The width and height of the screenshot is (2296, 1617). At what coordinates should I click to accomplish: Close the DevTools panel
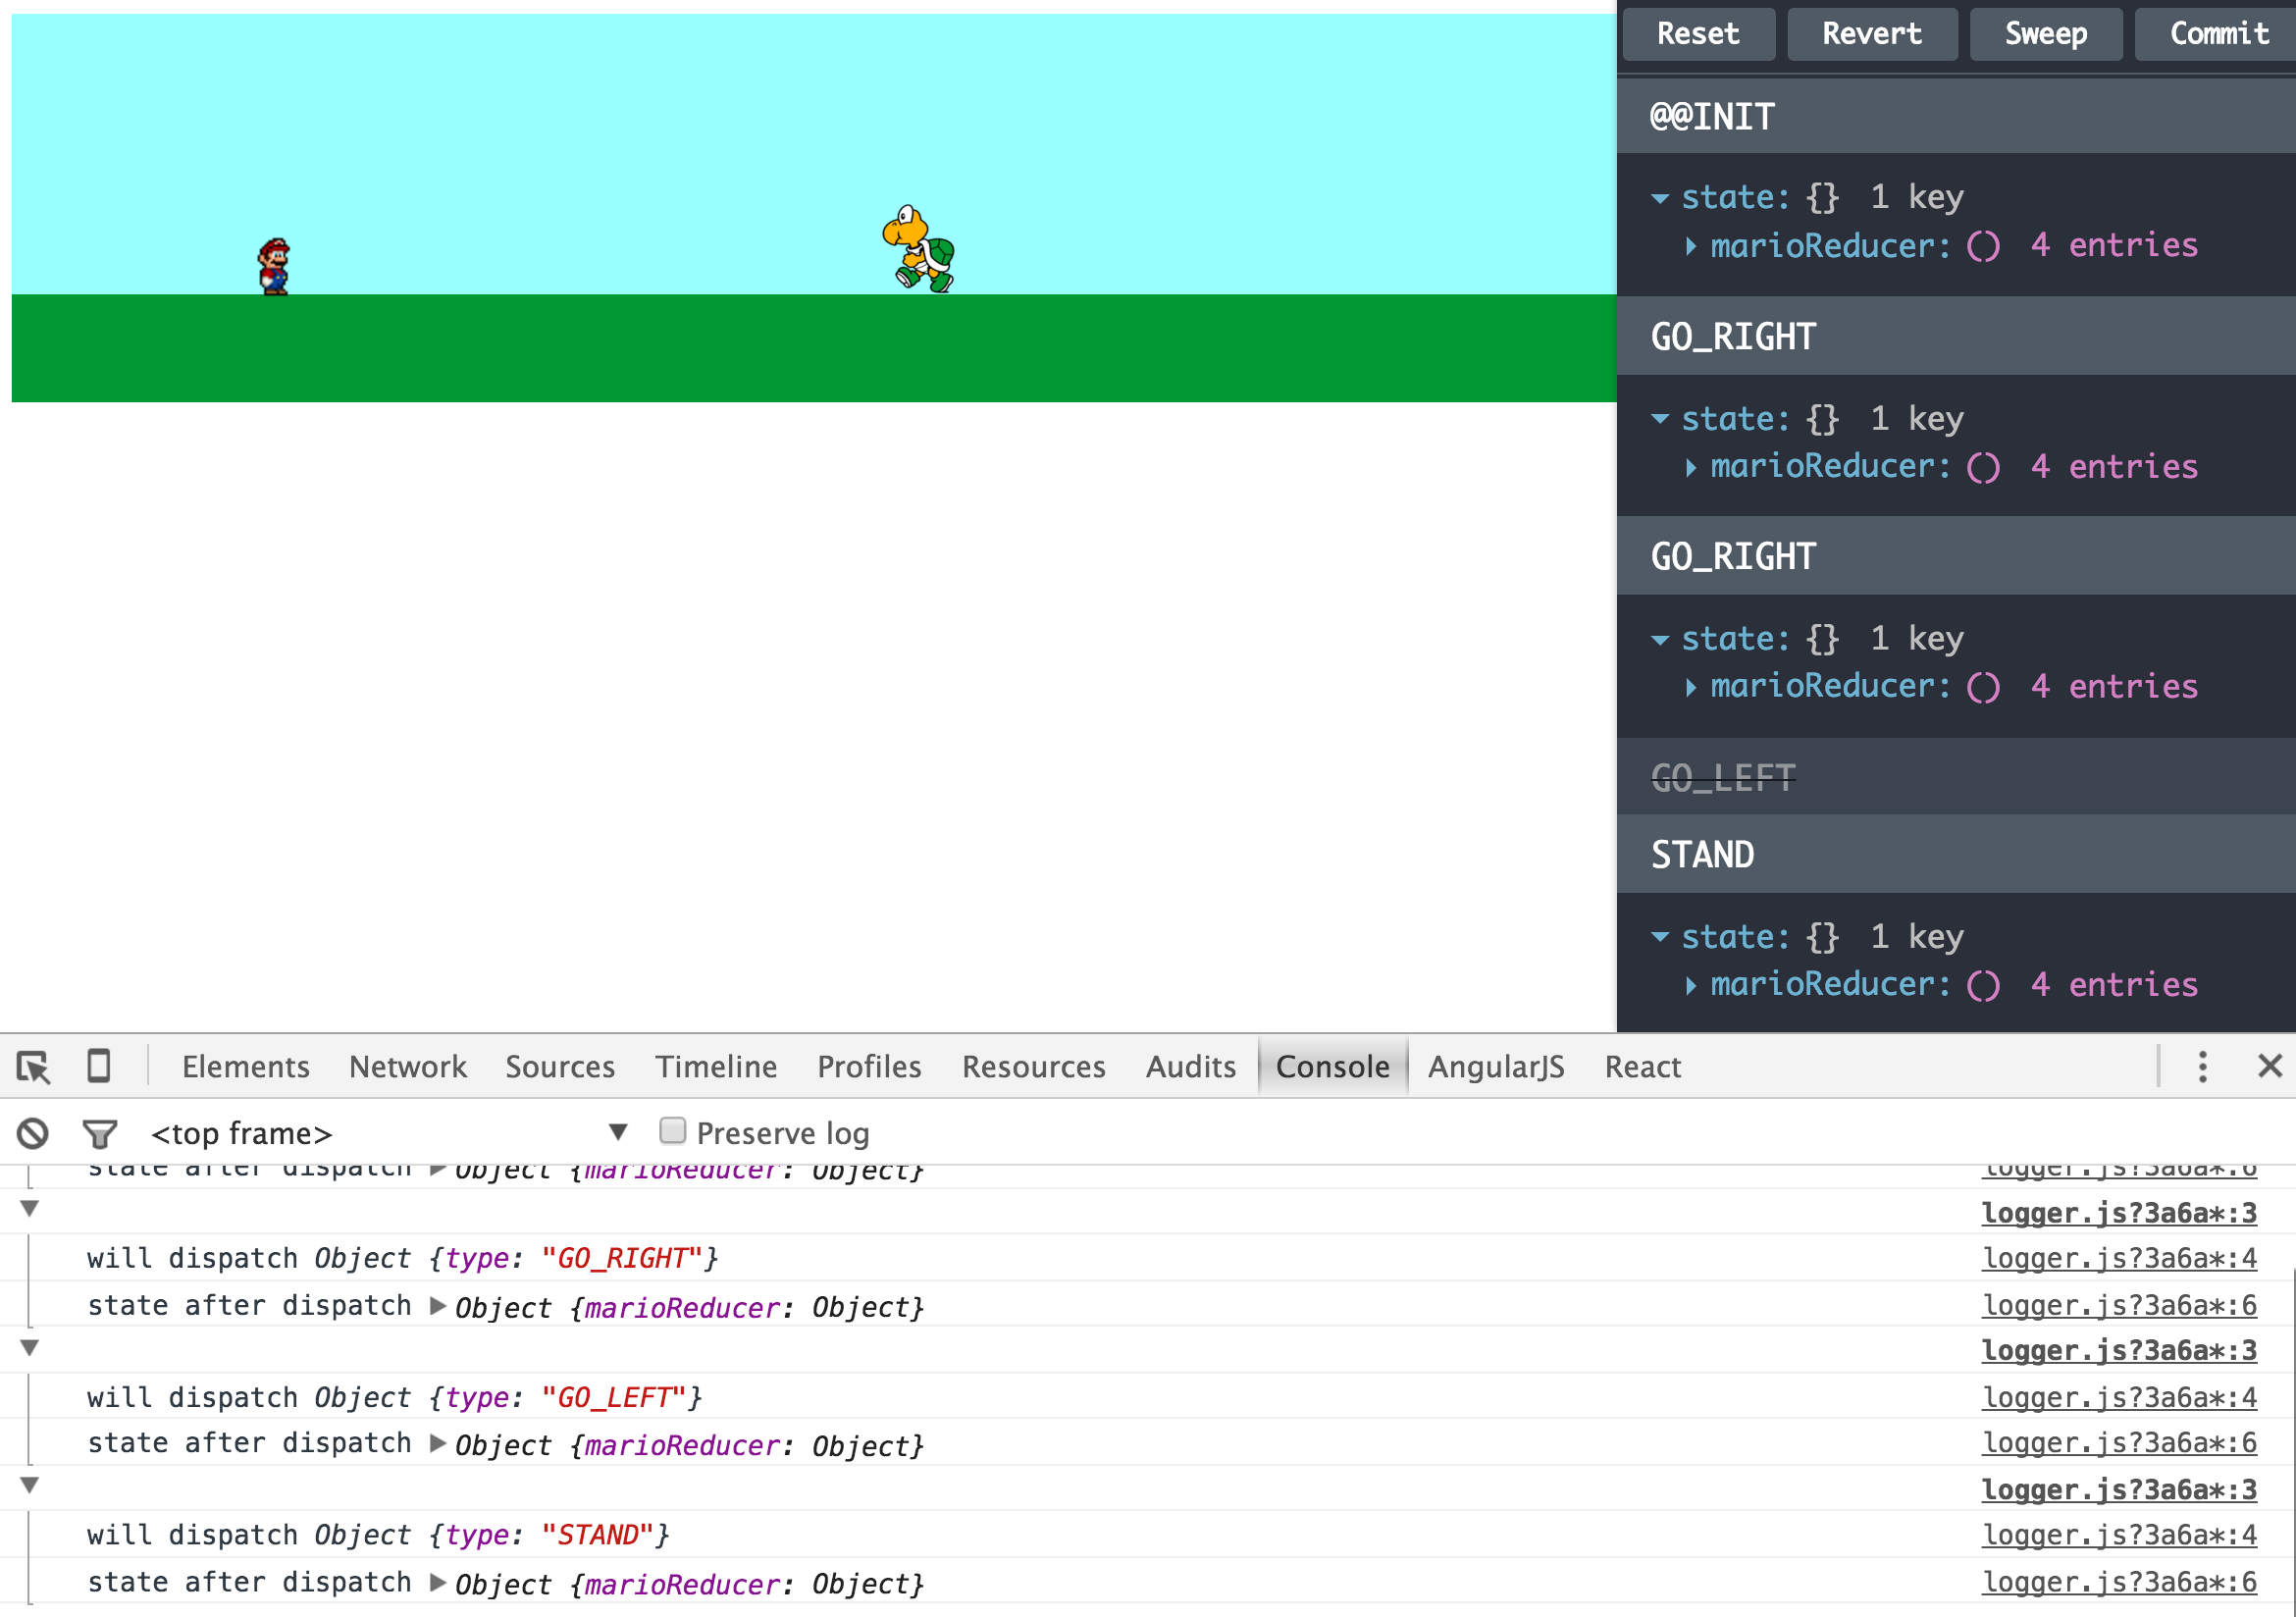2269,1066
